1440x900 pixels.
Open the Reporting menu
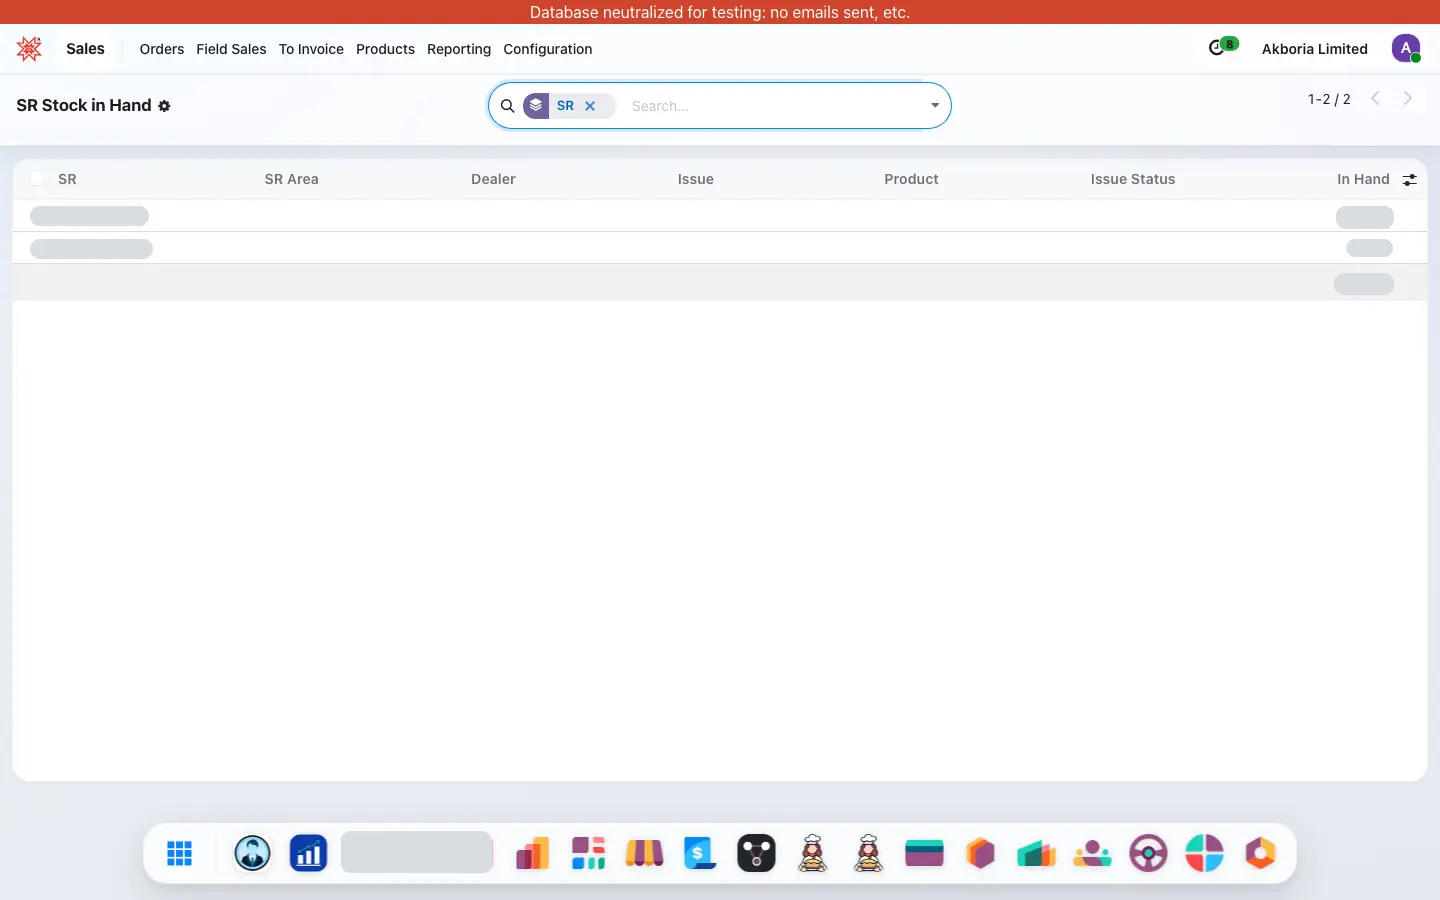point(459,49)
